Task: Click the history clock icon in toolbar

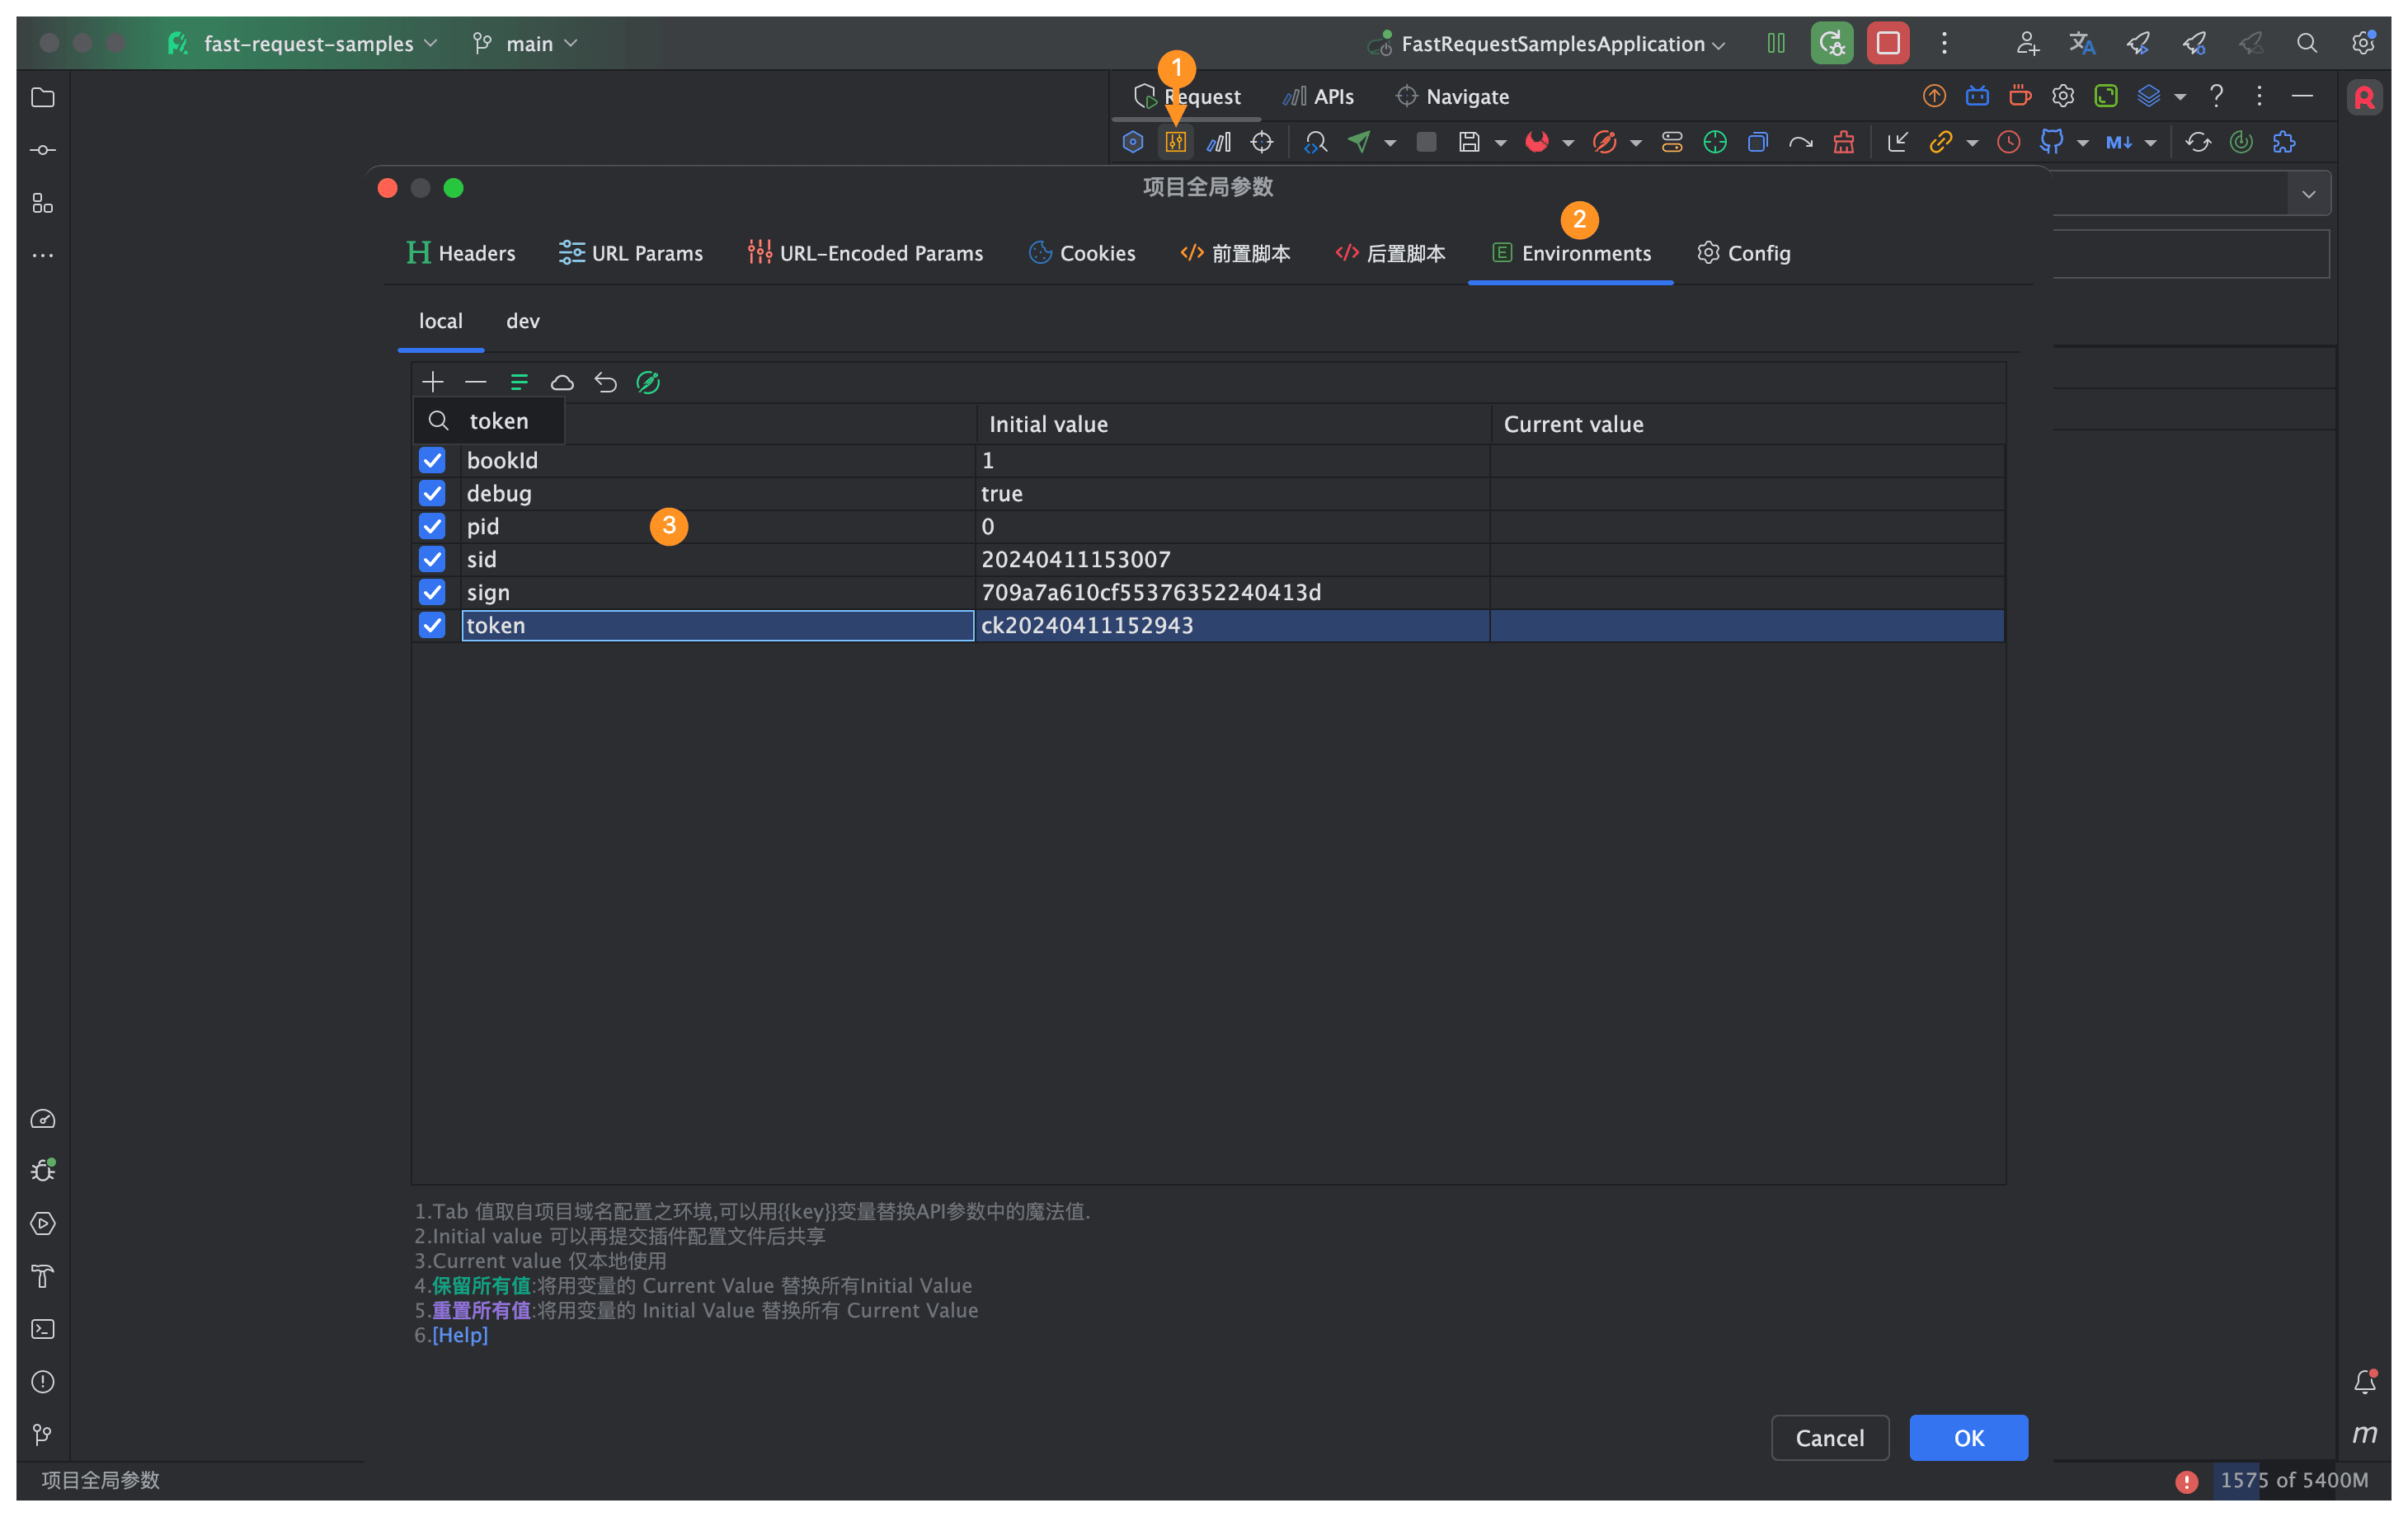Action: tap(2008, 142)
